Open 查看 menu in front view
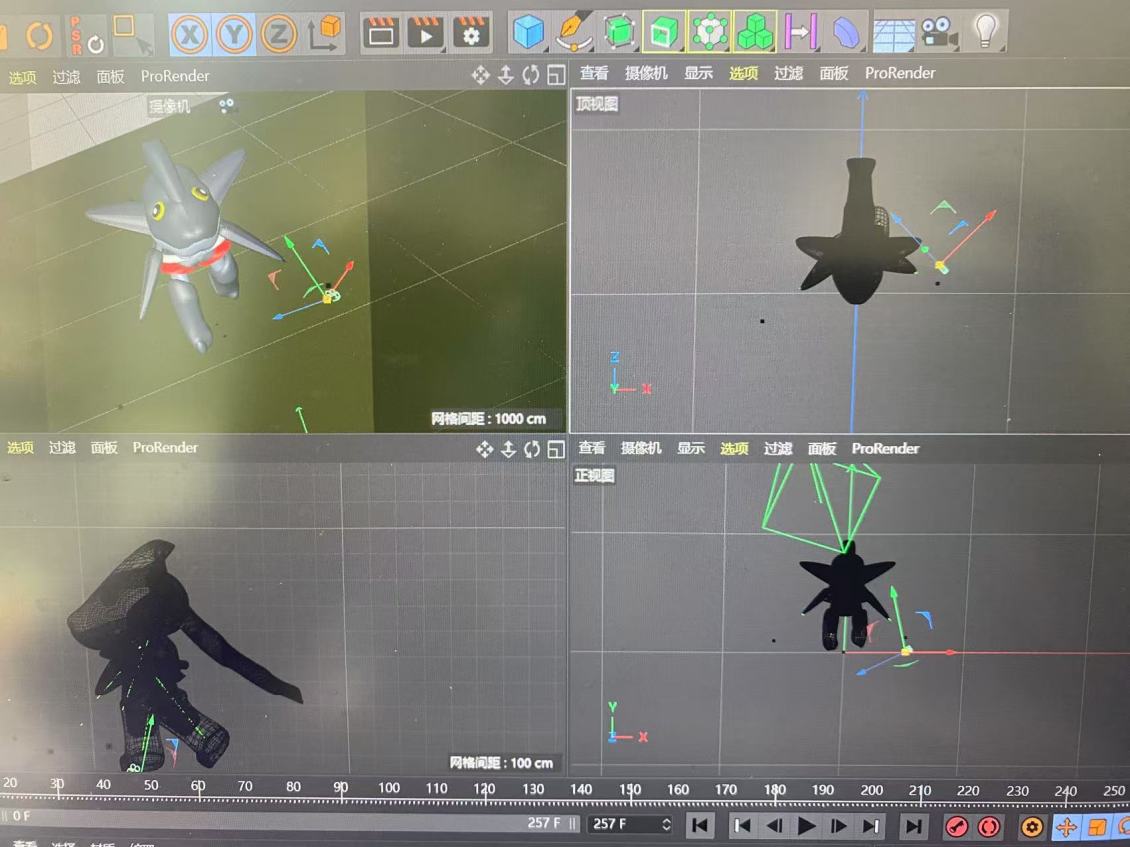This screenshot has width=1130, height=847. [x=592, y=448]
